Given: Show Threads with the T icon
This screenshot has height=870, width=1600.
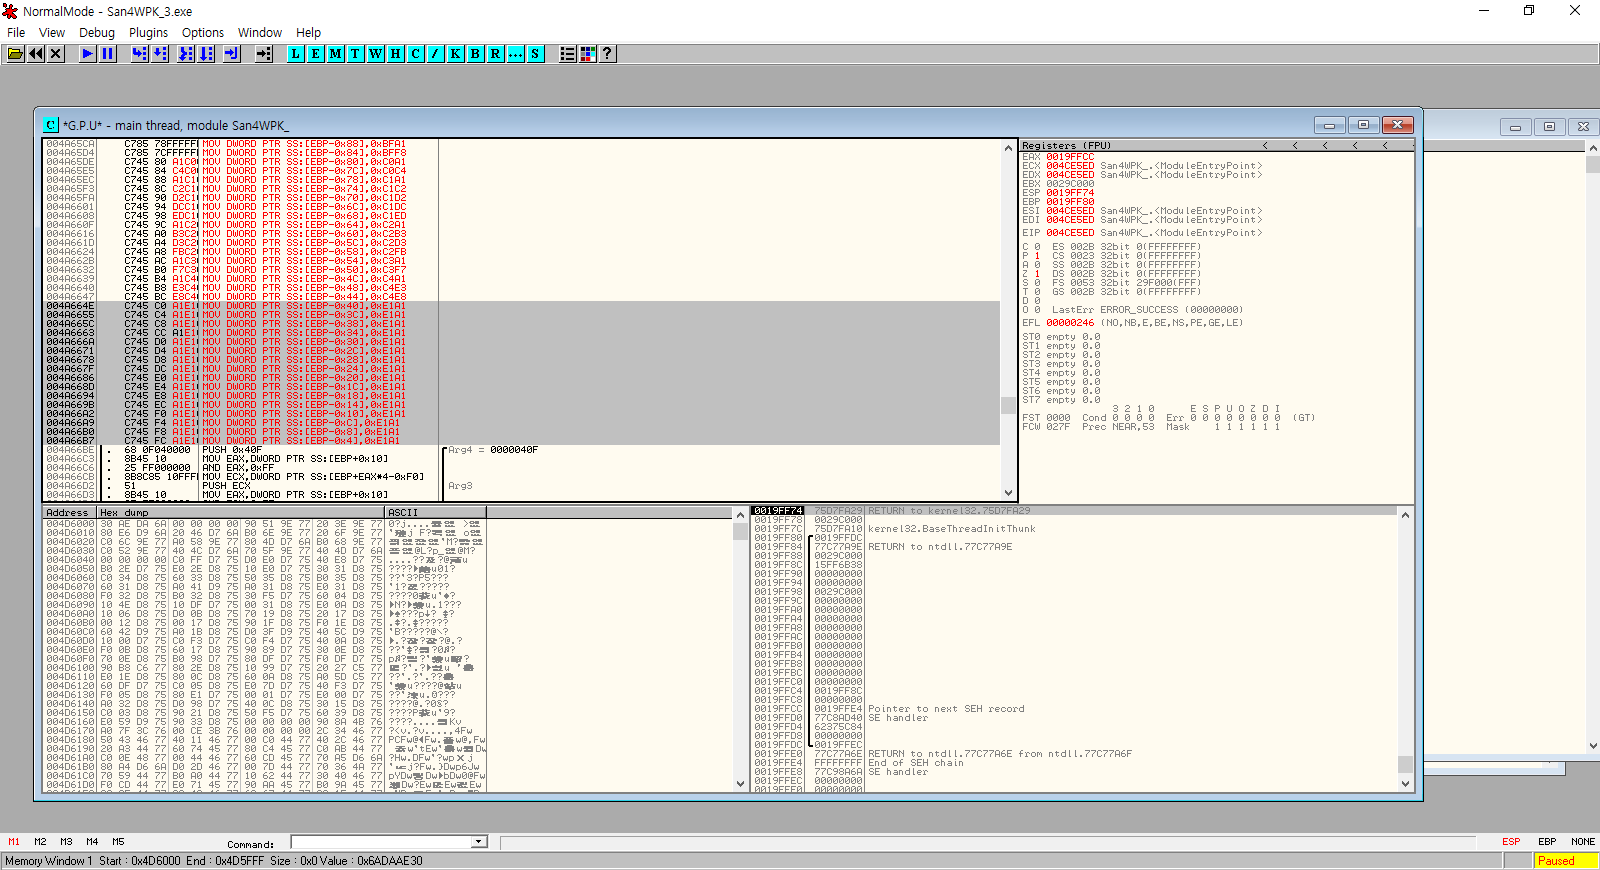Looking at the screenshot, I should coord(356,54).
